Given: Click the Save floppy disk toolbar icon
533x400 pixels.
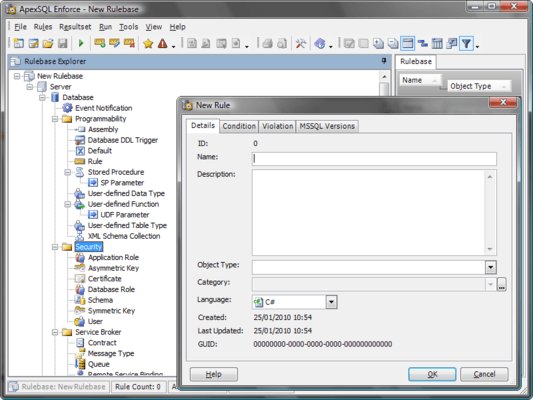Looking at the screenshot, I should 63,44.
